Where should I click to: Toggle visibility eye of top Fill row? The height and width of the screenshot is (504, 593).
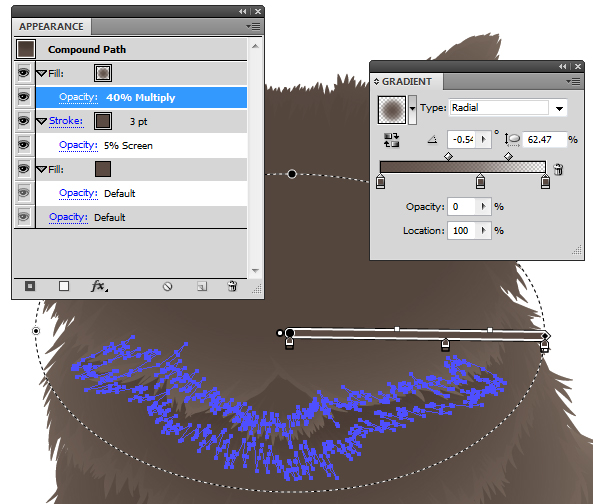click(x=24, y=73)
